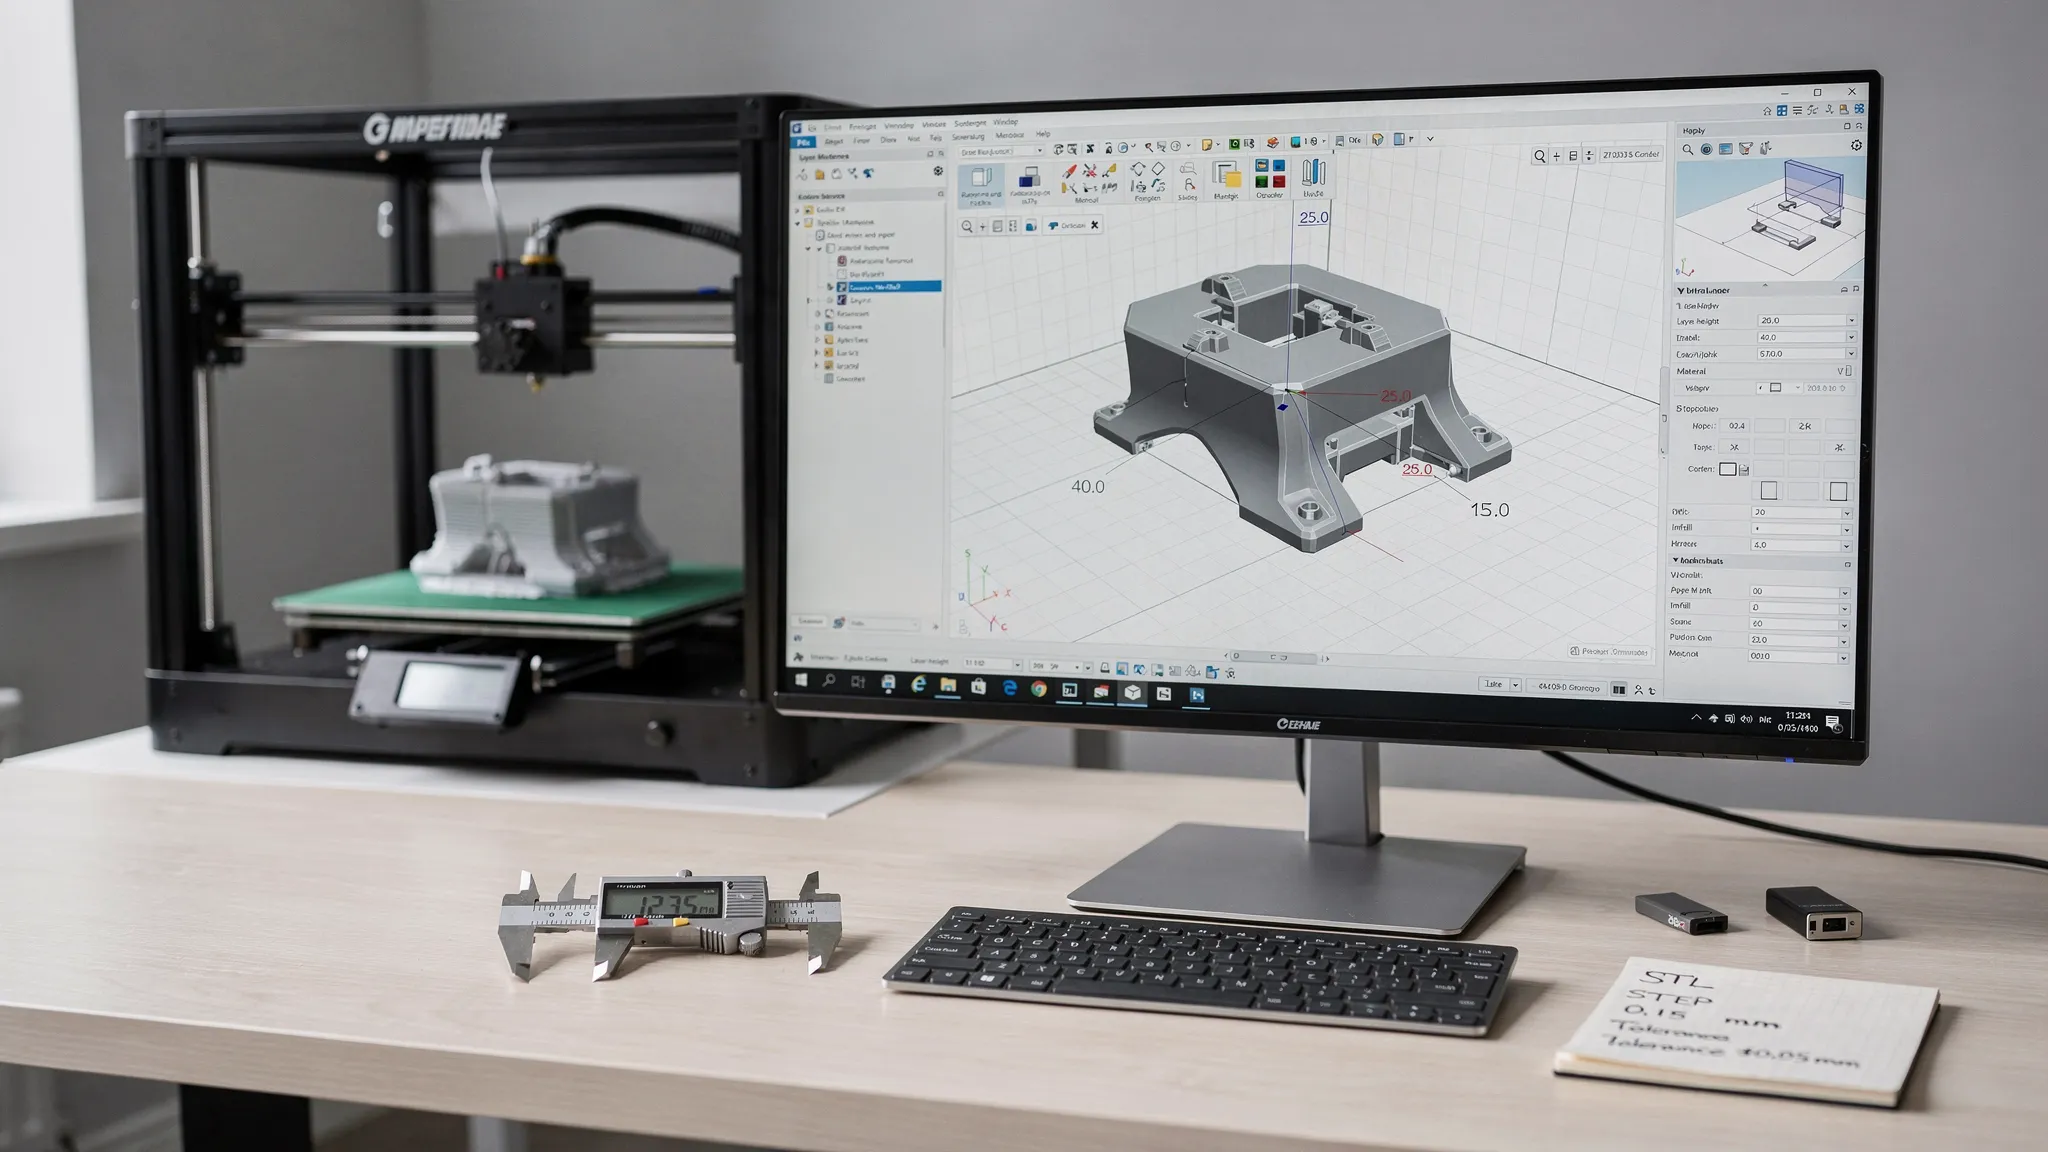Click the button at viewport bottom right
Screen dimensions: 2048x1152
click(x=1609, y=651)
